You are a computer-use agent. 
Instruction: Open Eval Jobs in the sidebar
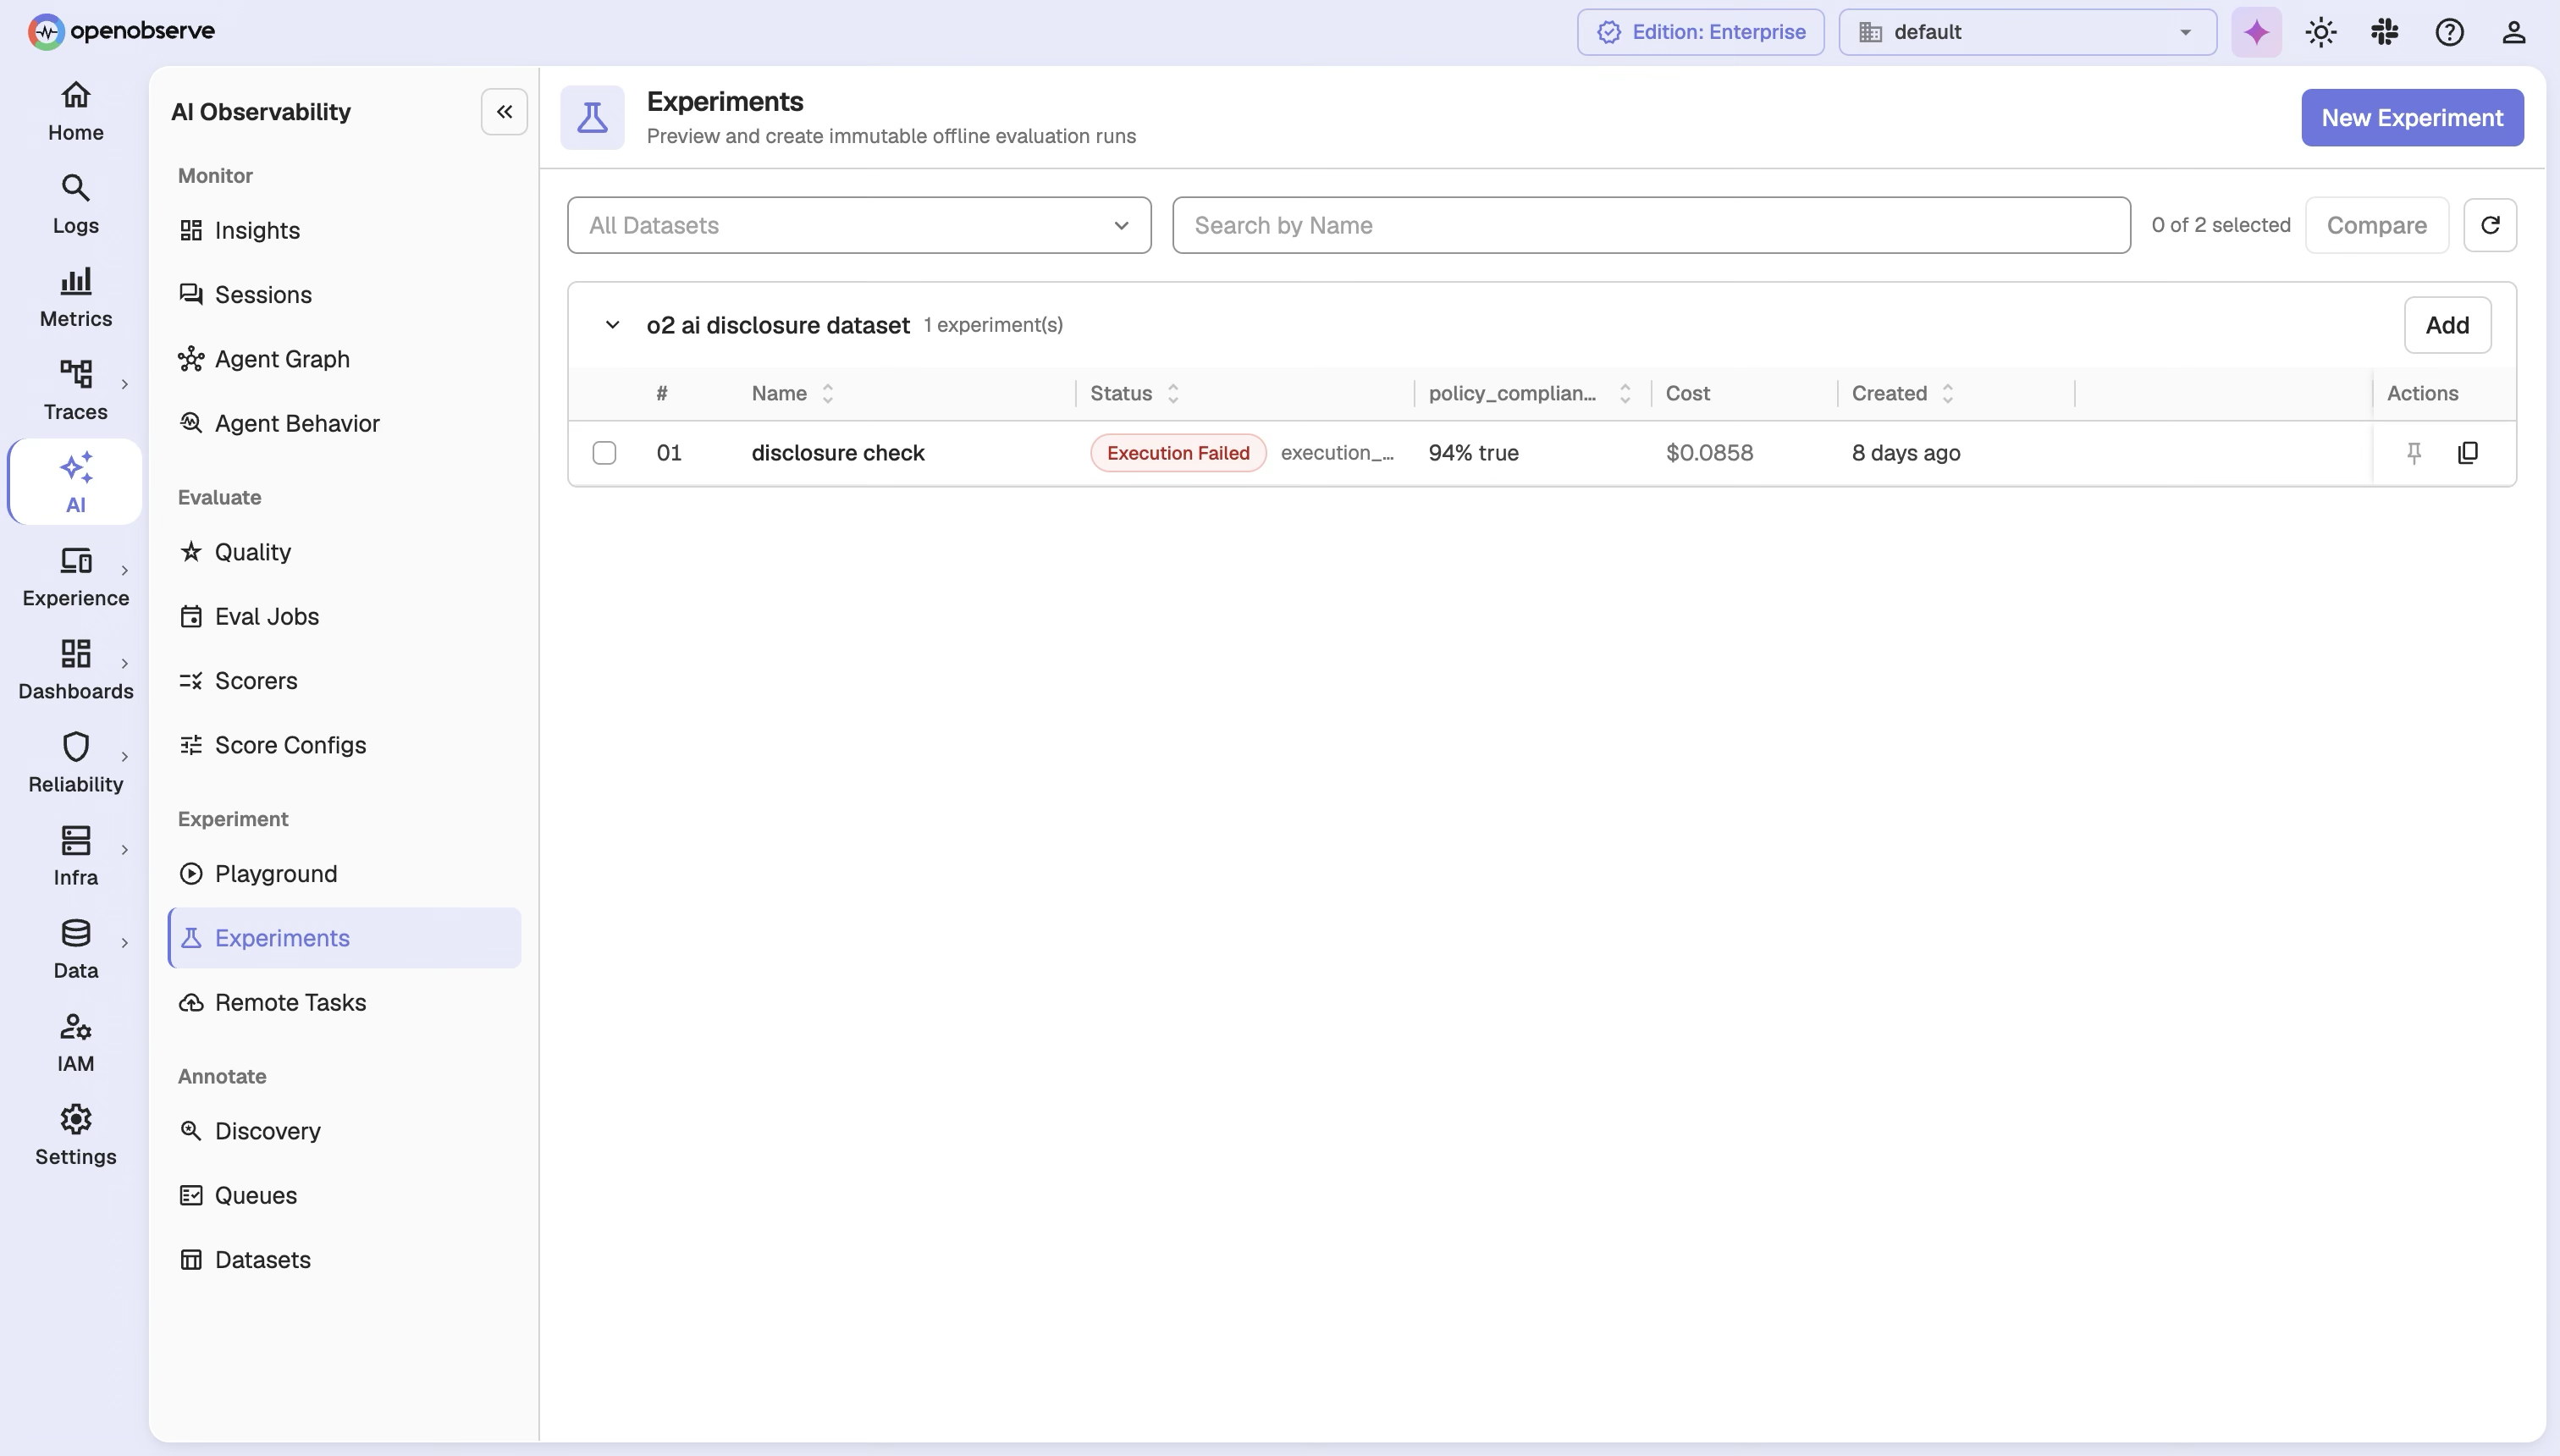point(344,616)
